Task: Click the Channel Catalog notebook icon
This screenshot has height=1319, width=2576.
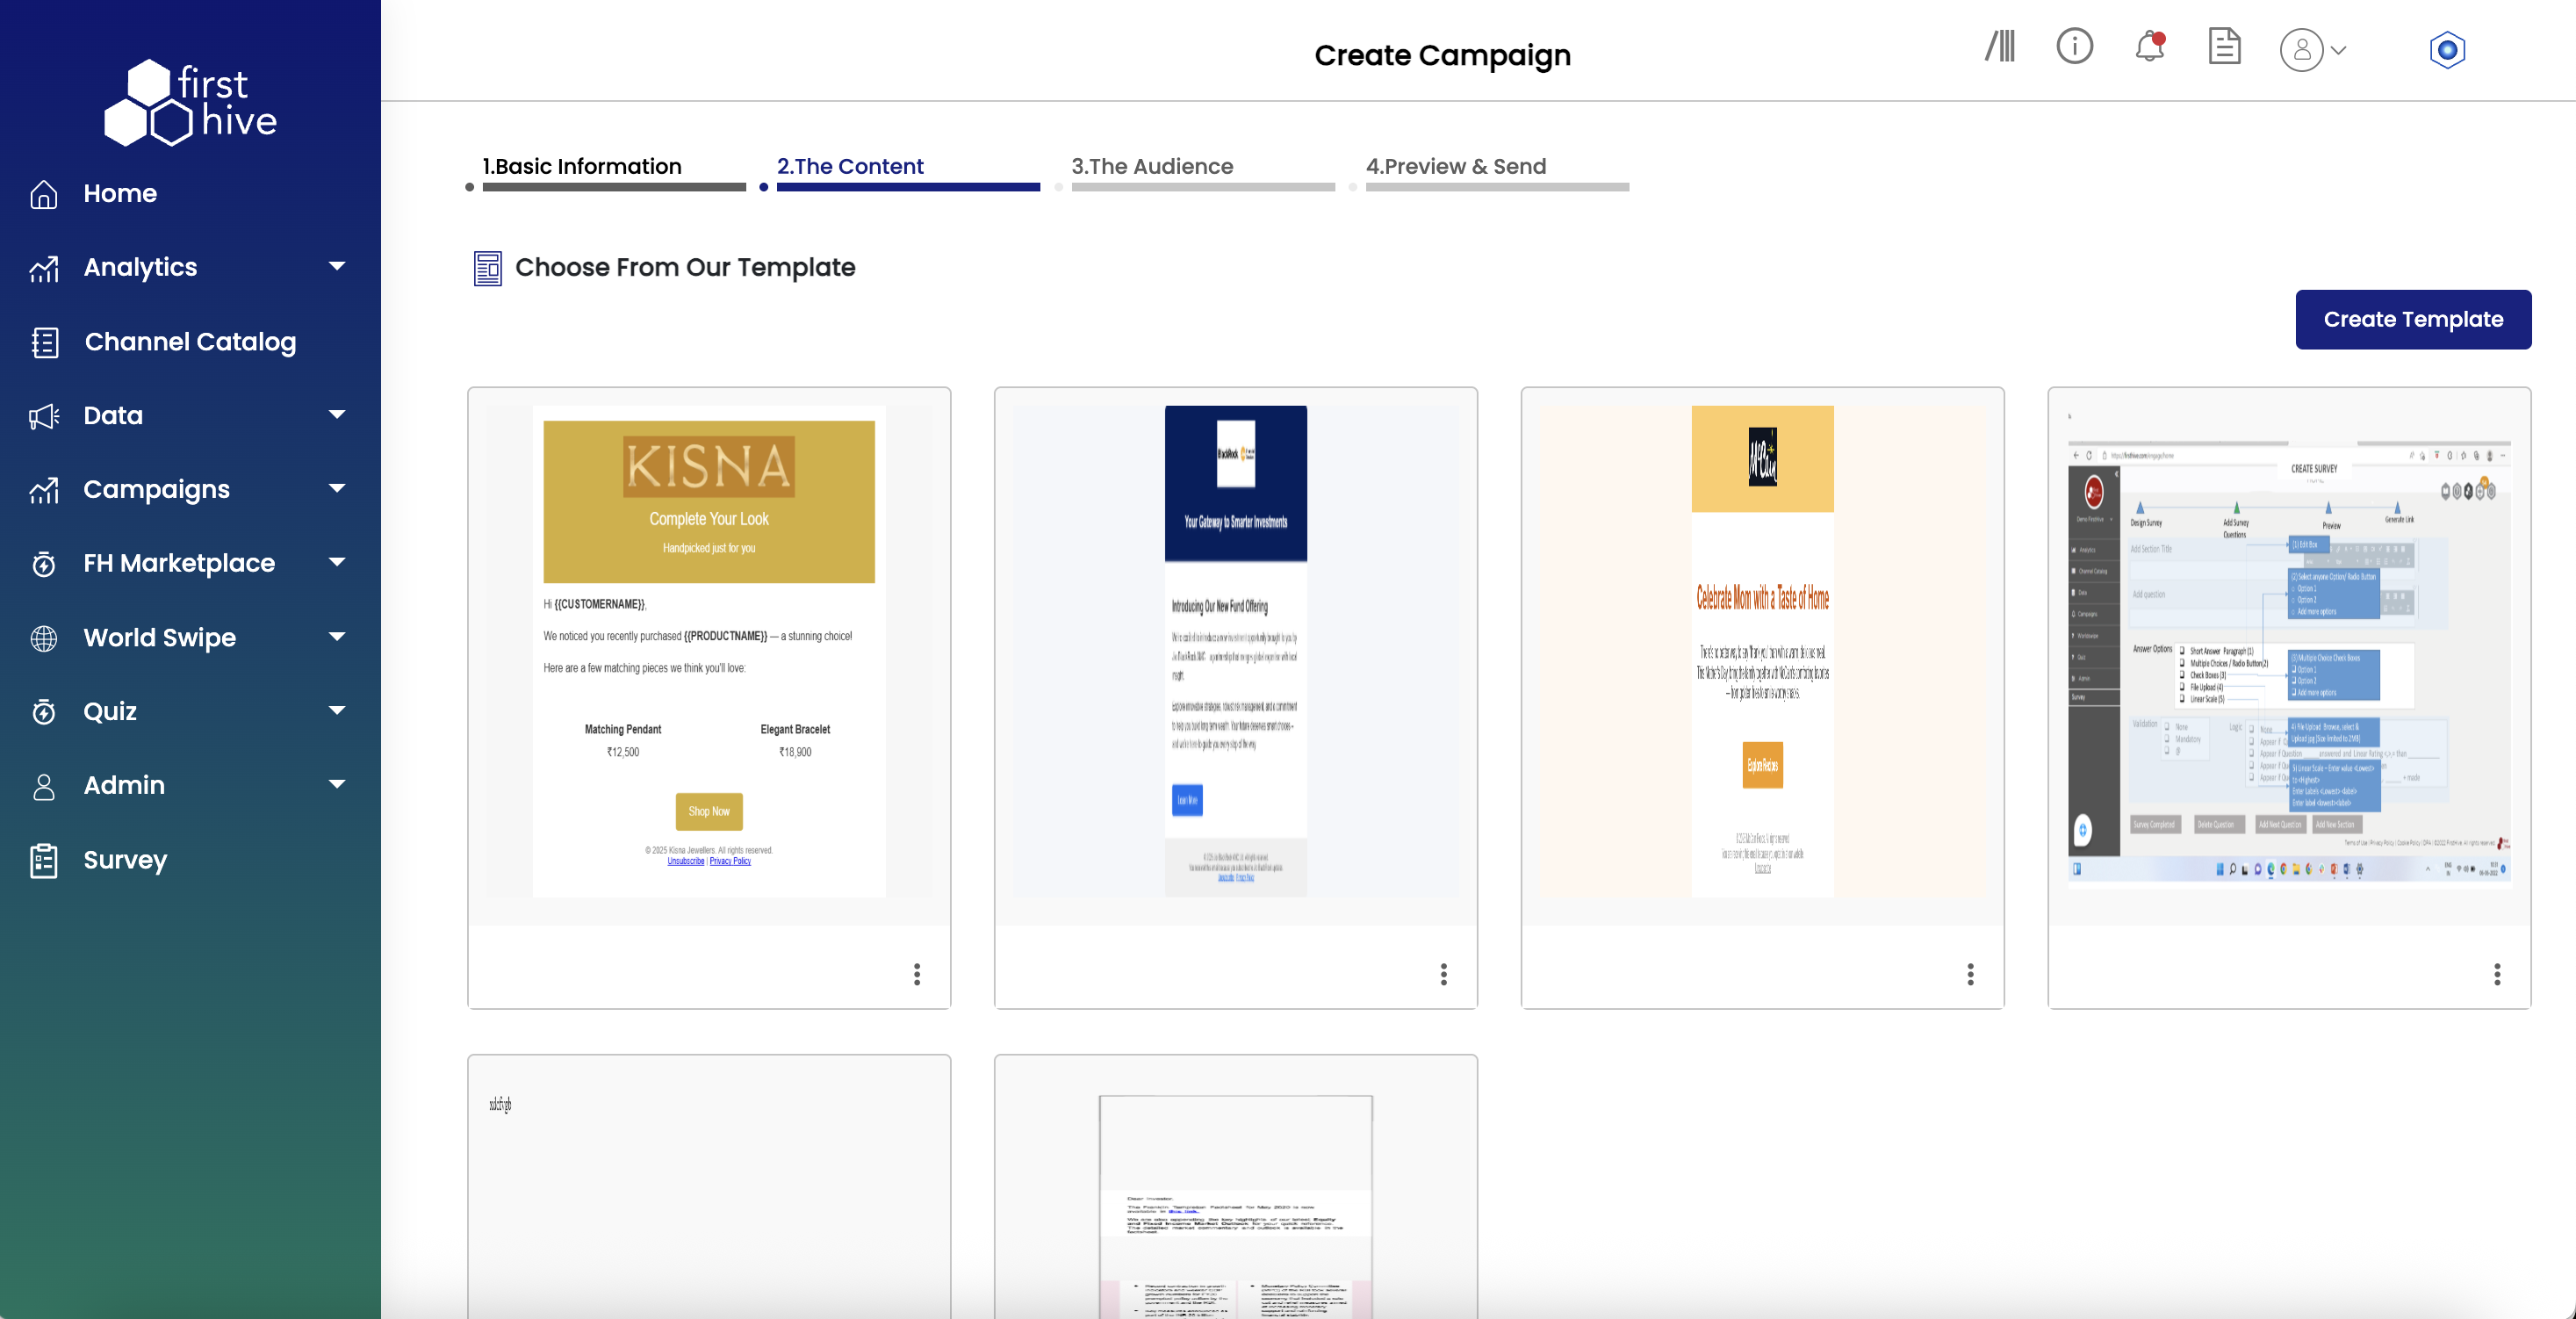Action: pyautogui.click(x=44, y=342)
